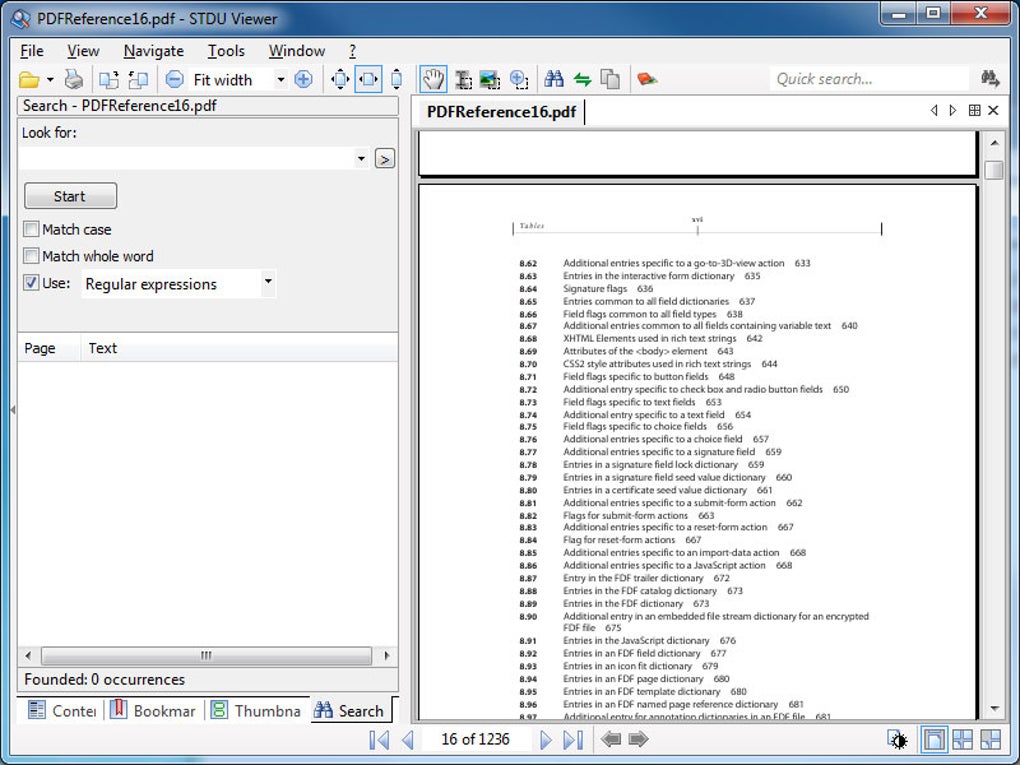
Task: Uncheck the Use checkbox
Action: [x=31, y=283]
